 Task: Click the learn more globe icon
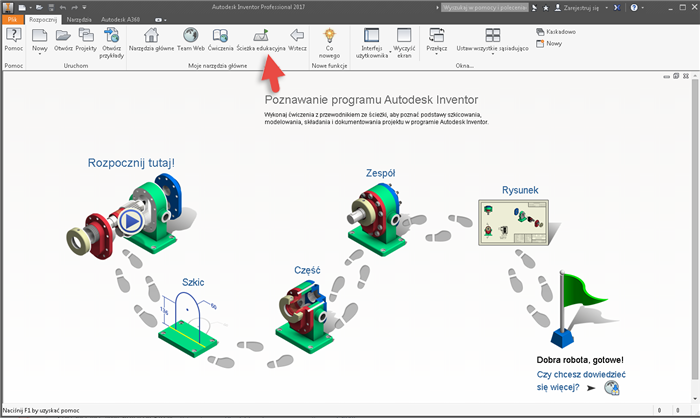[x=612, y=388]
